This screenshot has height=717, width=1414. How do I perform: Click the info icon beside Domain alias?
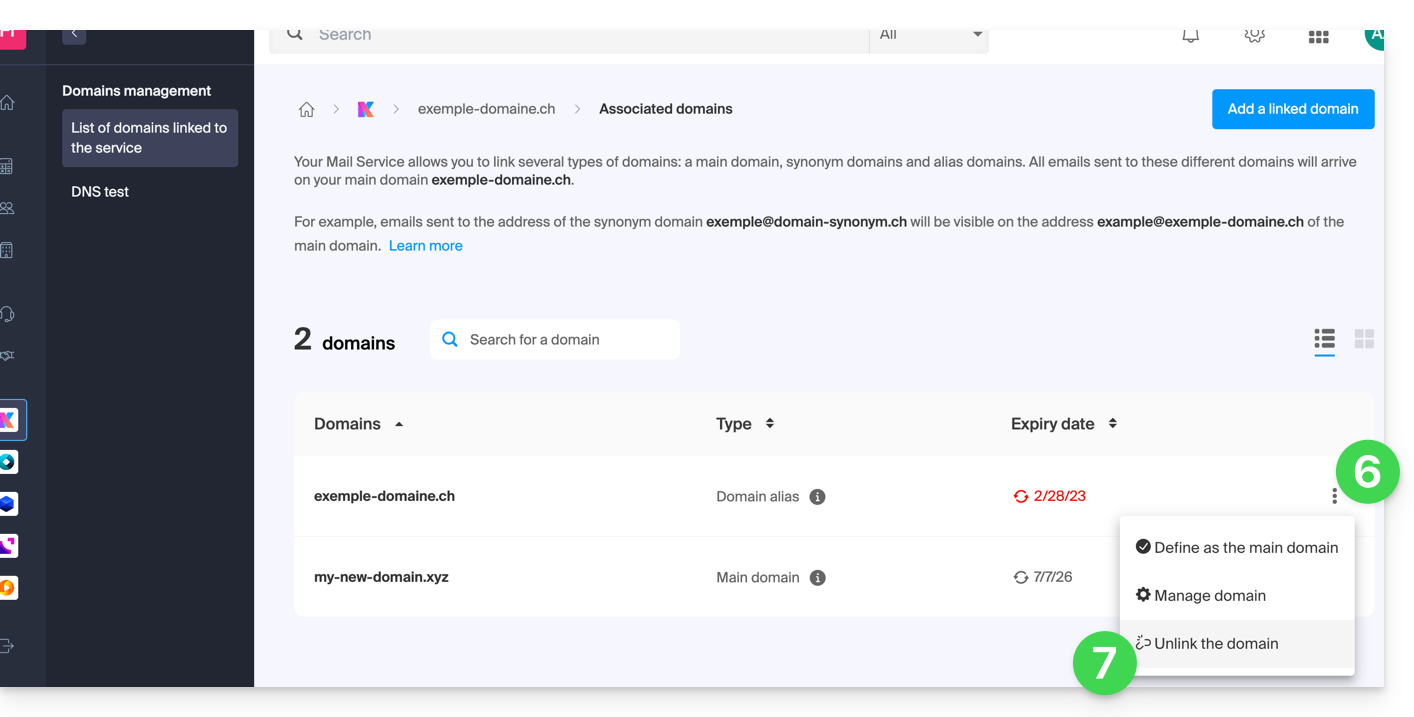[817, 497]
